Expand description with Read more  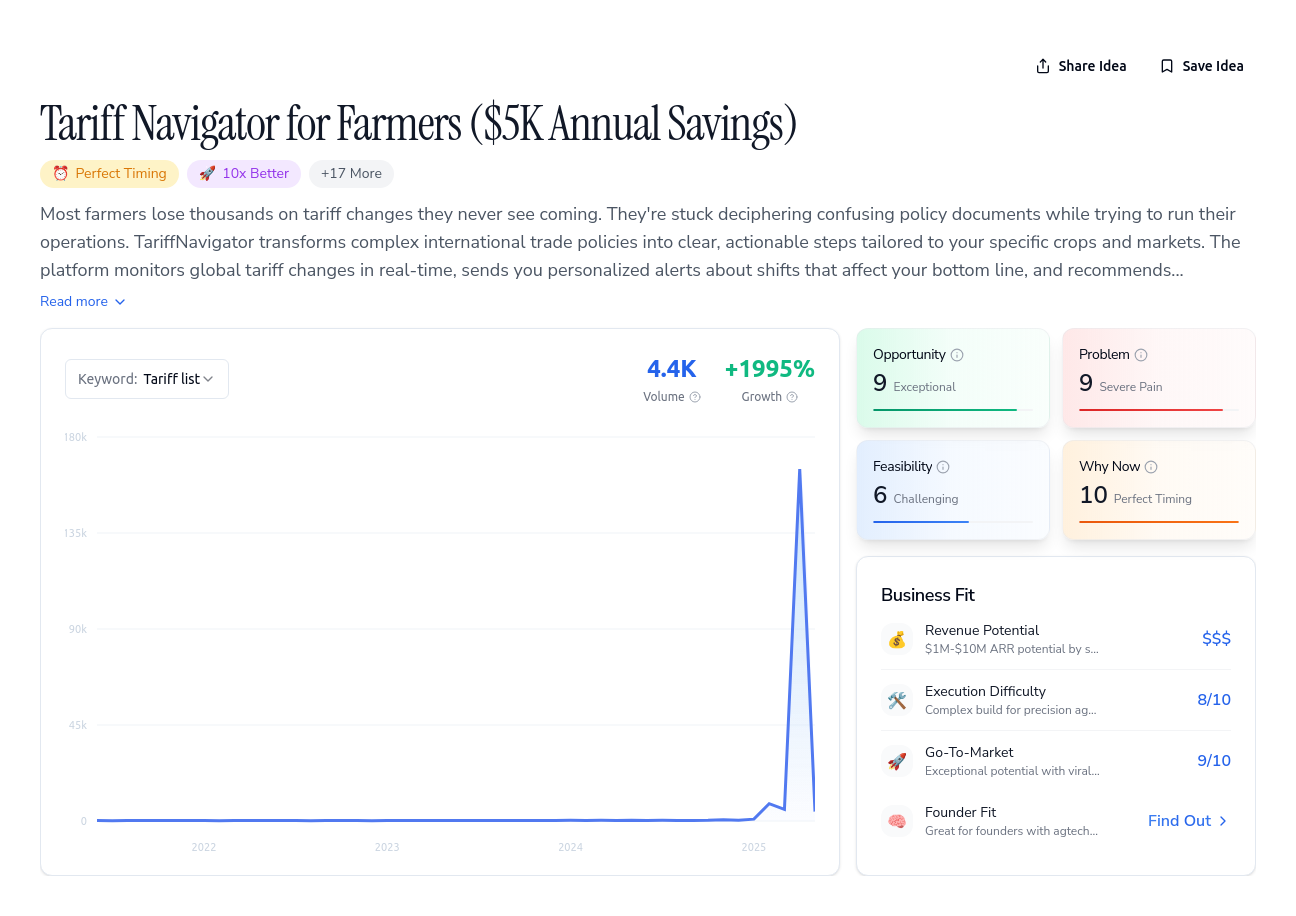(x=83, y=302)
